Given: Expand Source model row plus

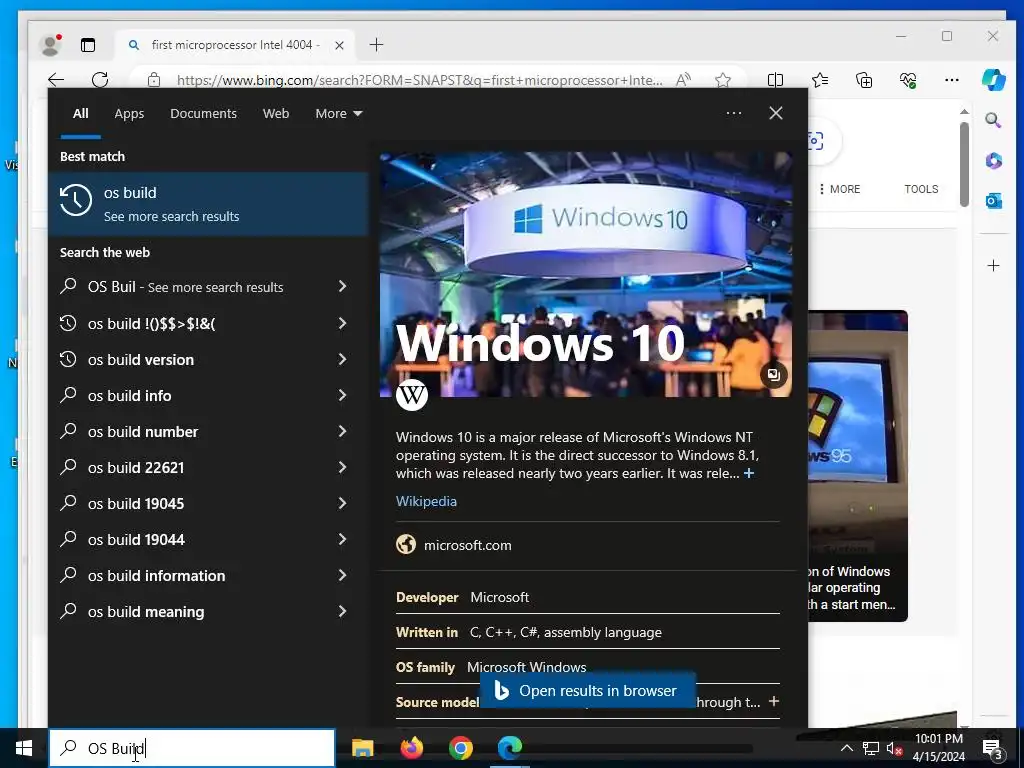Looking at the screenshot, I should (x=774, y=701).
